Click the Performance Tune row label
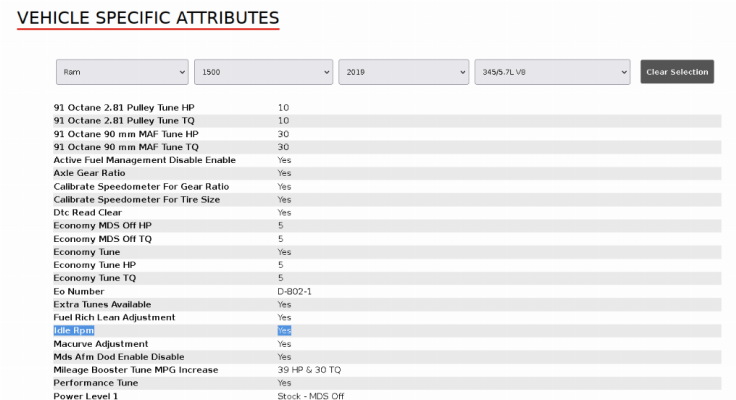This screenshot has height=400, width=736. pos(96,383)
